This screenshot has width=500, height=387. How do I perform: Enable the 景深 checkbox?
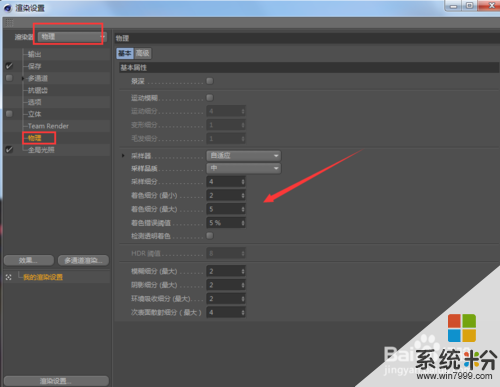click(x=210, y=81)
